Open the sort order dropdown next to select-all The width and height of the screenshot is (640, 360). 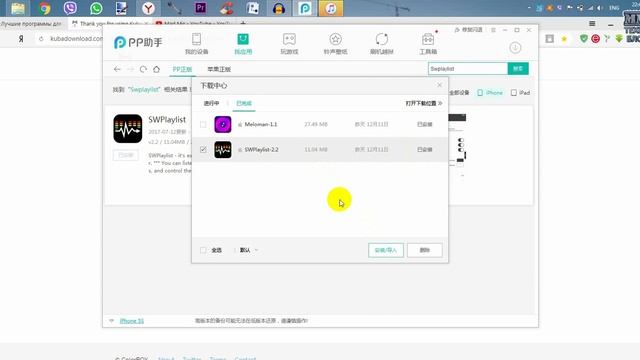[249, 250]
